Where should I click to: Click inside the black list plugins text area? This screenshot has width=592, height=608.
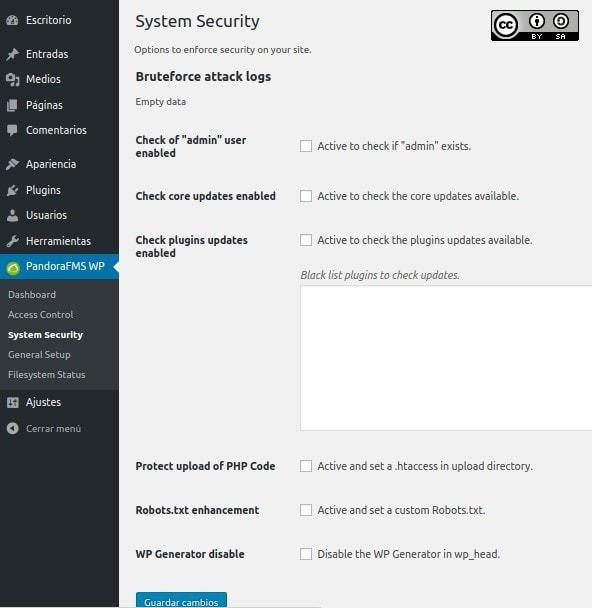(446, 358)
